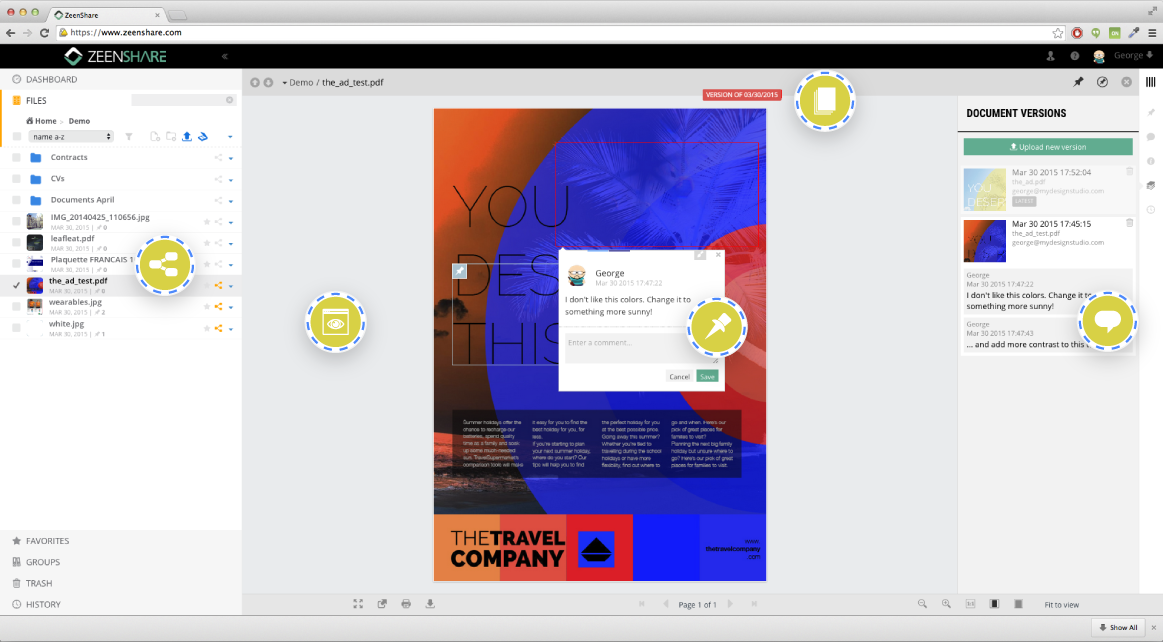This screenshot has width=1163, height=642.
Task: Click the 1:1 actual size icon
Action: (x=970, y=604)
